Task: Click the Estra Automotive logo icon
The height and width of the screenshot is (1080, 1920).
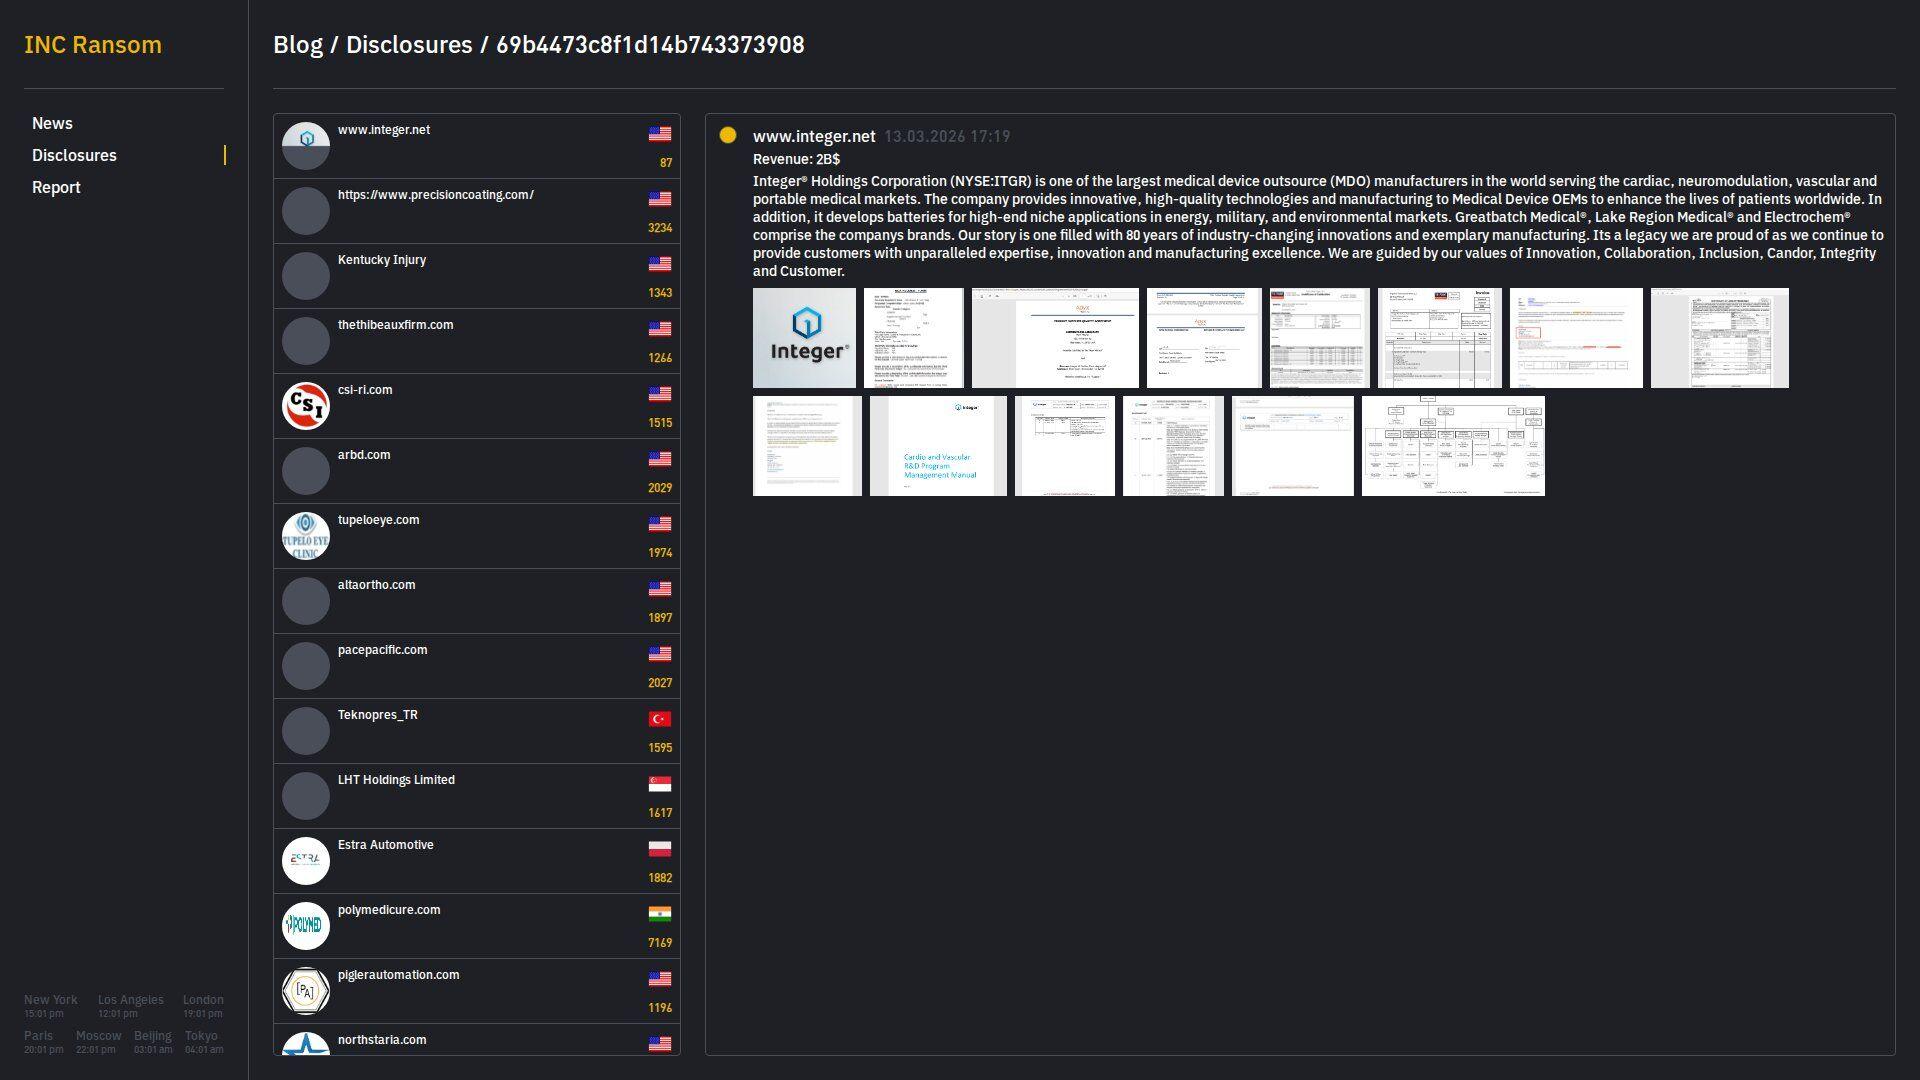Action: [306, 861]
